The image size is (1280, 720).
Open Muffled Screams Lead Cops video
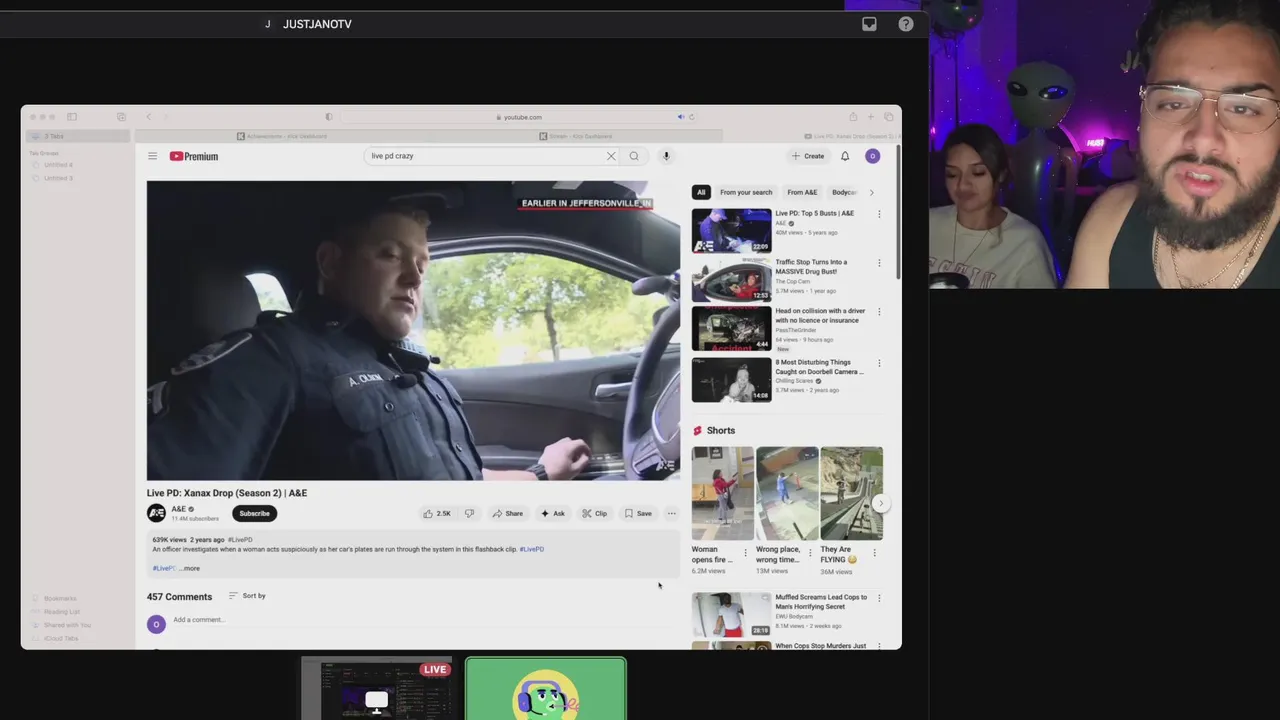point(731,614)
